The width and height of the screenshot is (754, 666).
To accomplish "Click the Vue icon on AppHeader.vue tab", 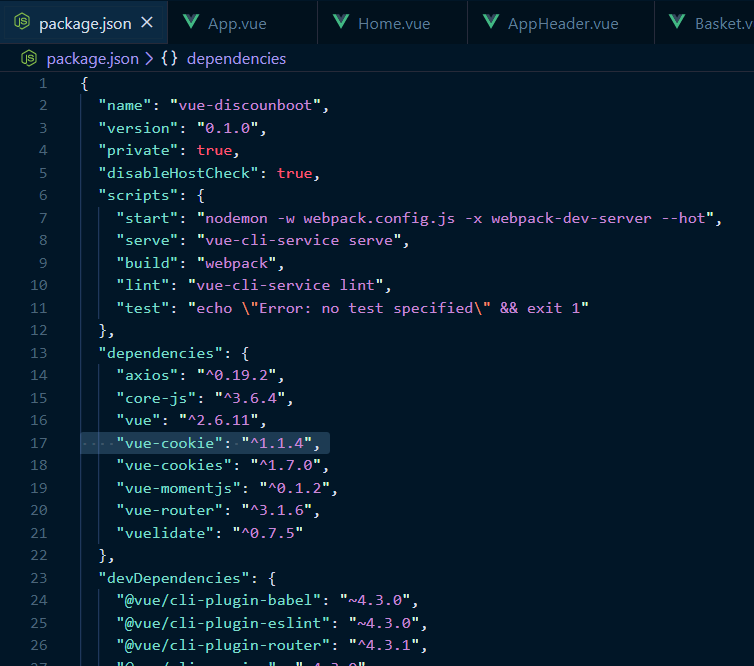I will (x=491, y=22).
